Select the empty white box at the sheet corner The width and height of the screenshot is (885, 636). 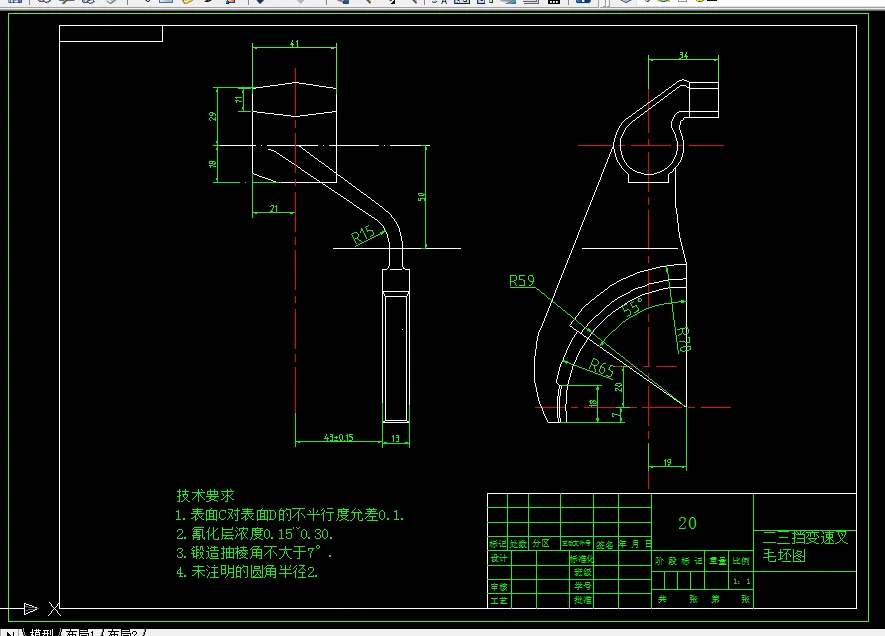click(x=111, y=33)
